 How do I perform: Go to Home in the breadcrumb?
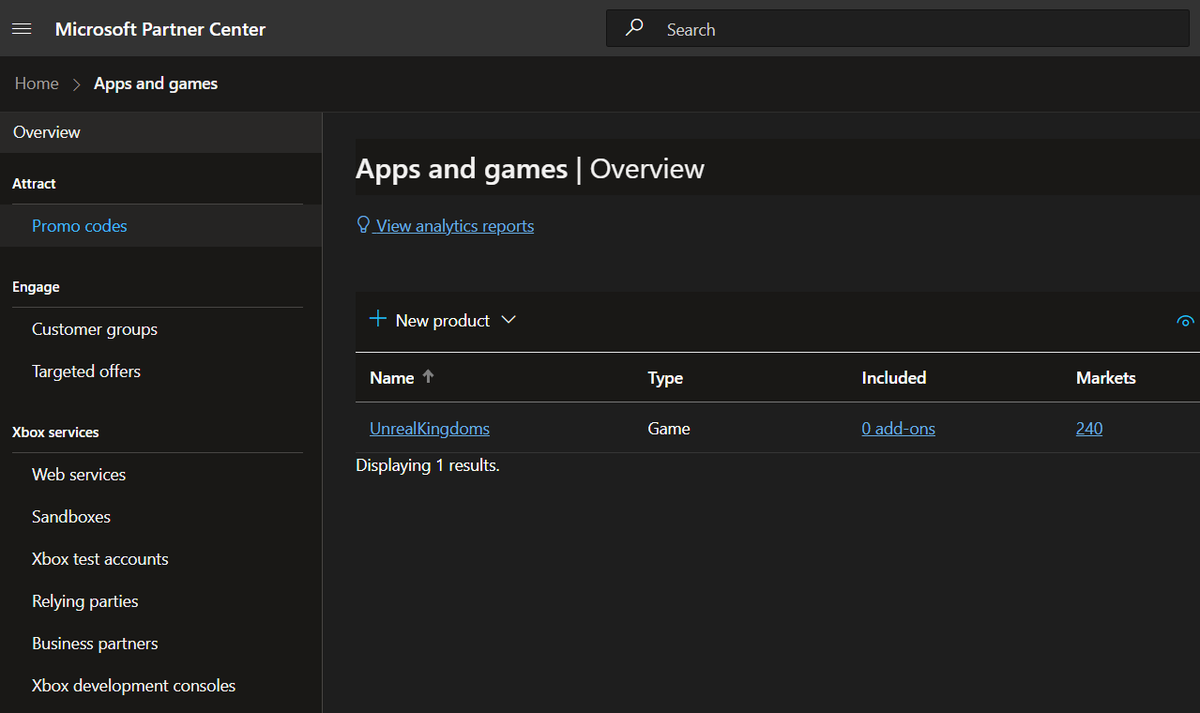[x=37, y=84]
